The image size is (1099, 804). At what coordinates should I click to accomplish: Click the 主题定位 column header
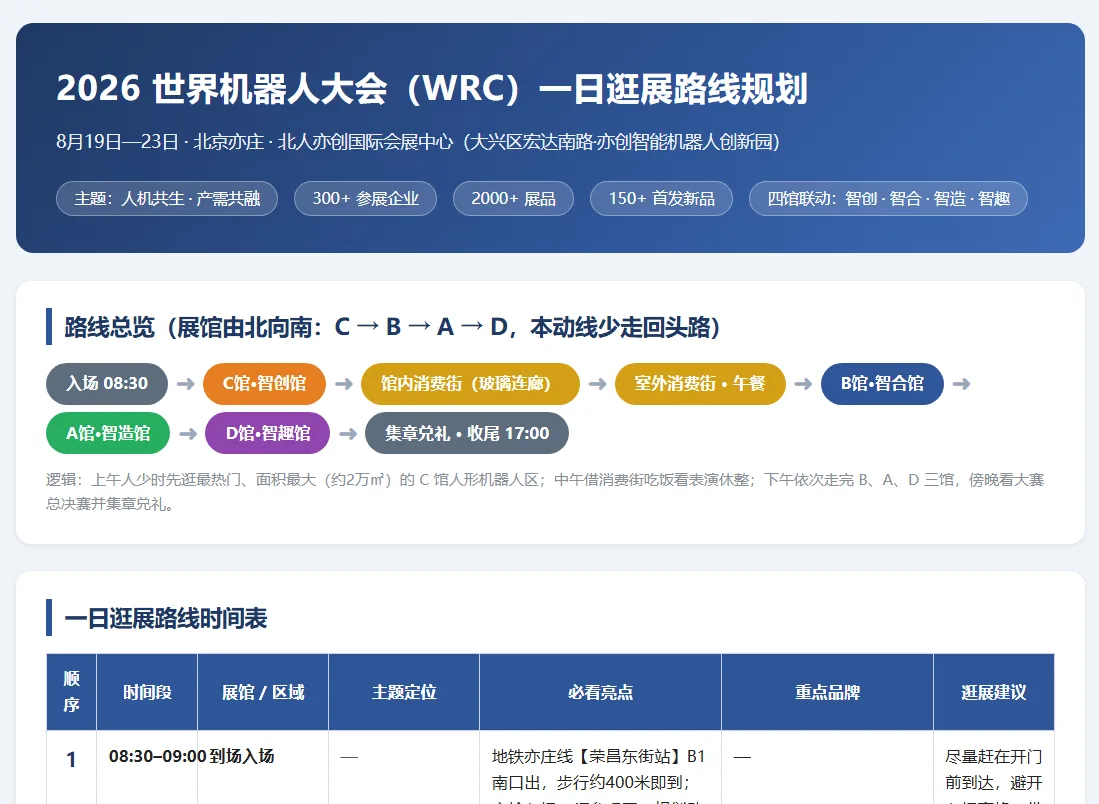404,692
